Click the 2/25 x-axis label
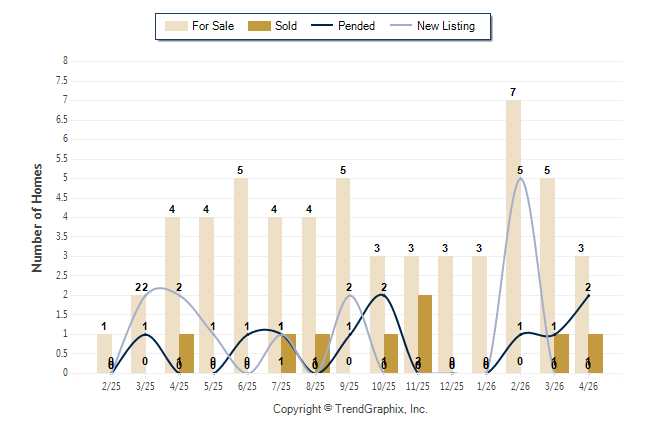 point(111,386)
